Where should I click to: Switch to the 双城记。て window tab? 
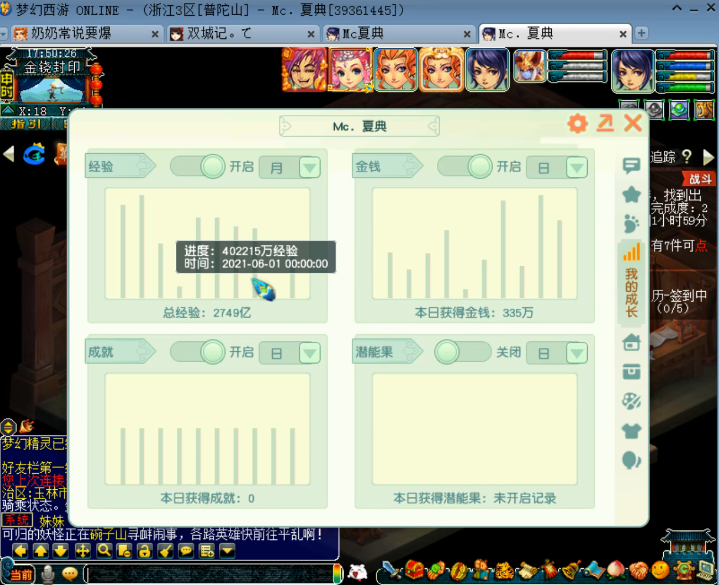242,33
